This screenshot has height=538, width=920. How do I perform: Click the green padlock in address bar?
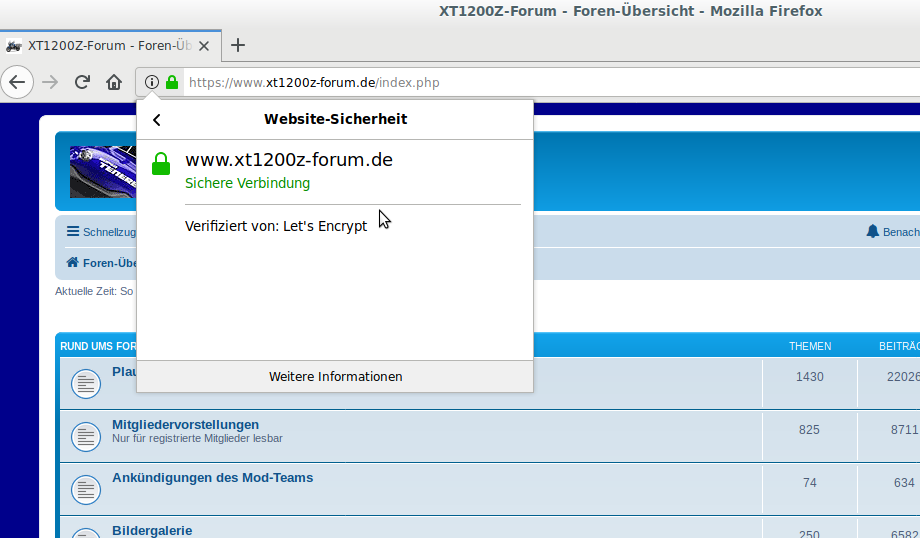tap(172, 82)
